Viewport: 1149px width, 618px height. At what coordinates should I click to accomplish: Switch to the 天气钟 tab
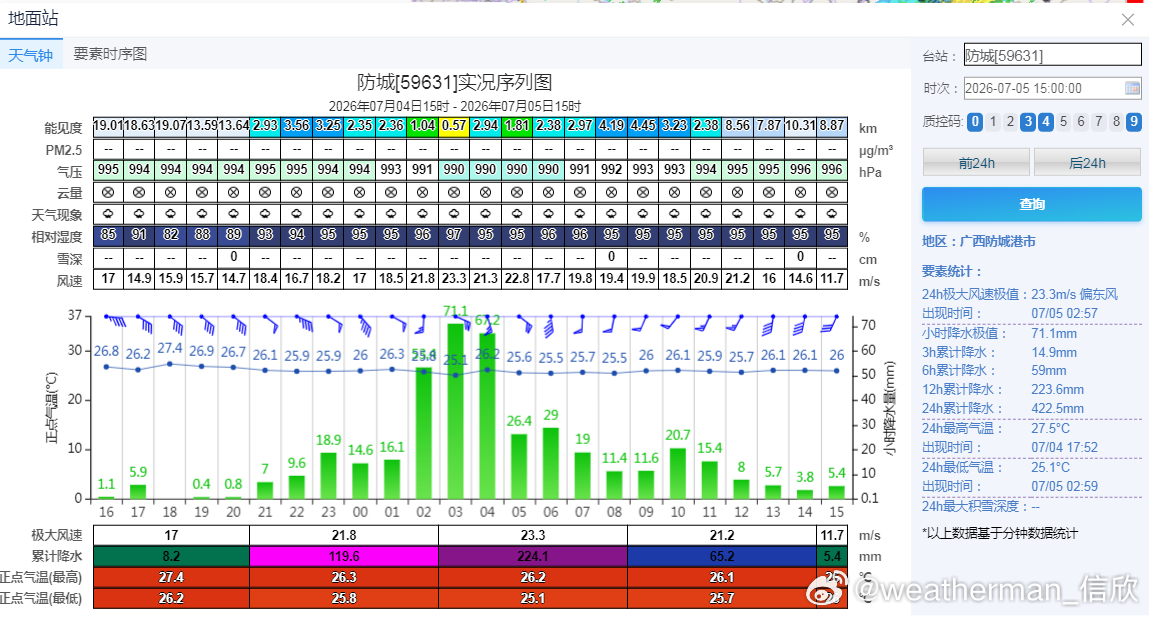(31, 55)
